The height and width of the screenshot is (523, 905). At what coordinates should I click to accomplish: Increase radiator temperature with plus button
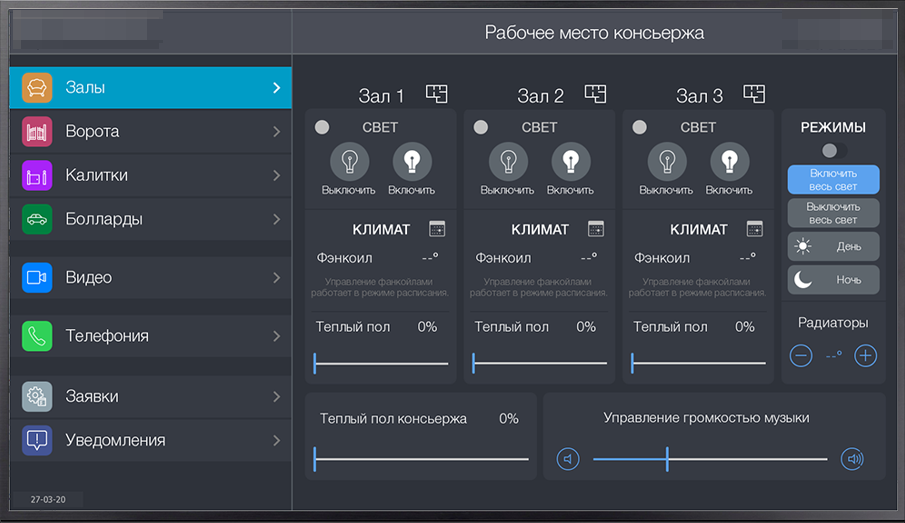[x=866, y=355]
